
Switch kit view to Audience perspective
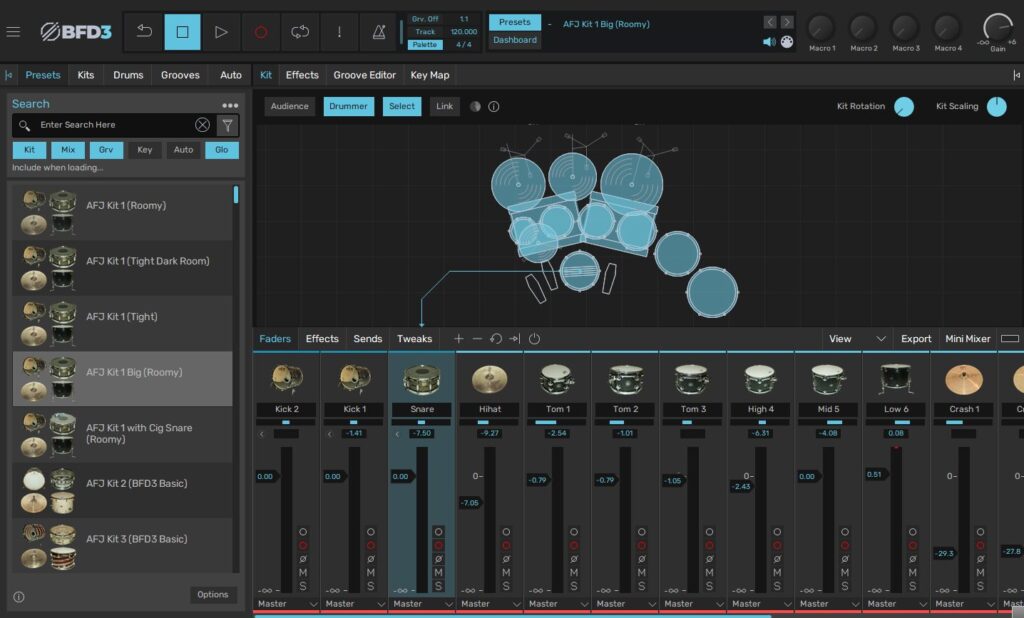coord(290,106)
